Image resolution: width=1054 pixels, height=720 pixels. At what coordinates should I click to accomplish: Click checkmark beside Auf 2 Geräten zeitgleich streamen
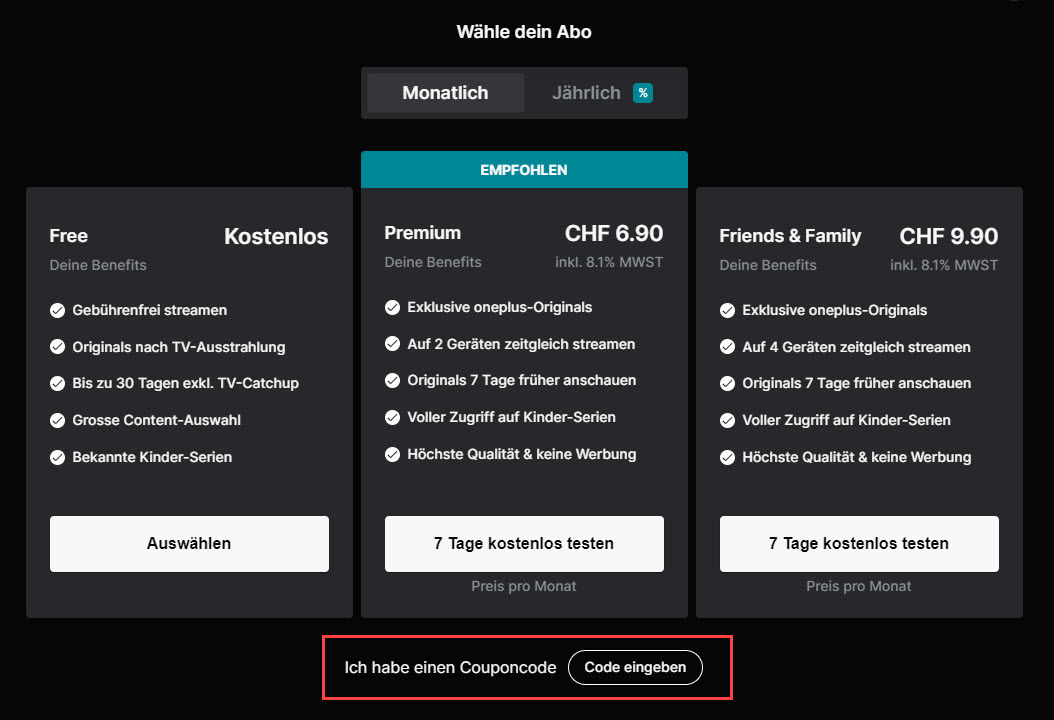(393, 344)
